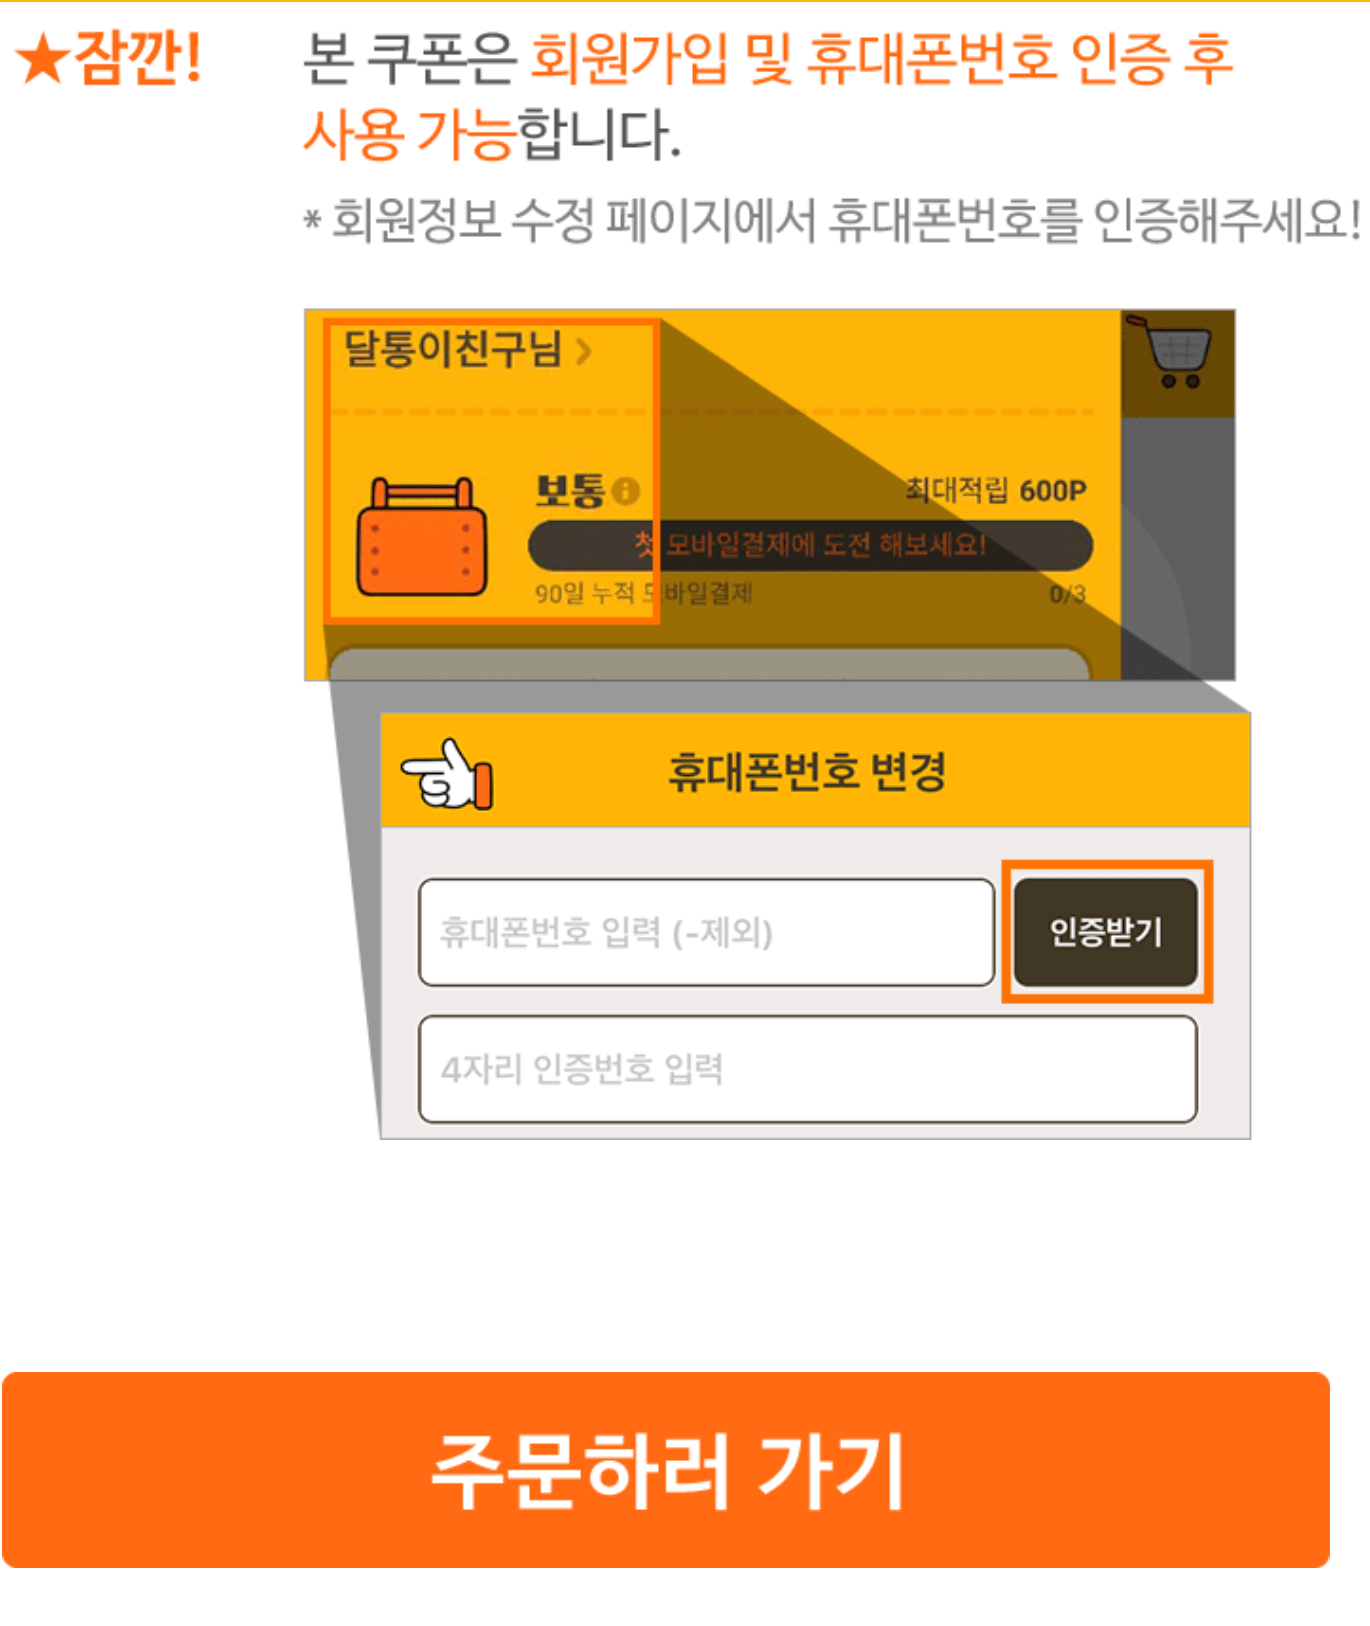Click the 0/3 payment counter

point(1067,594)
